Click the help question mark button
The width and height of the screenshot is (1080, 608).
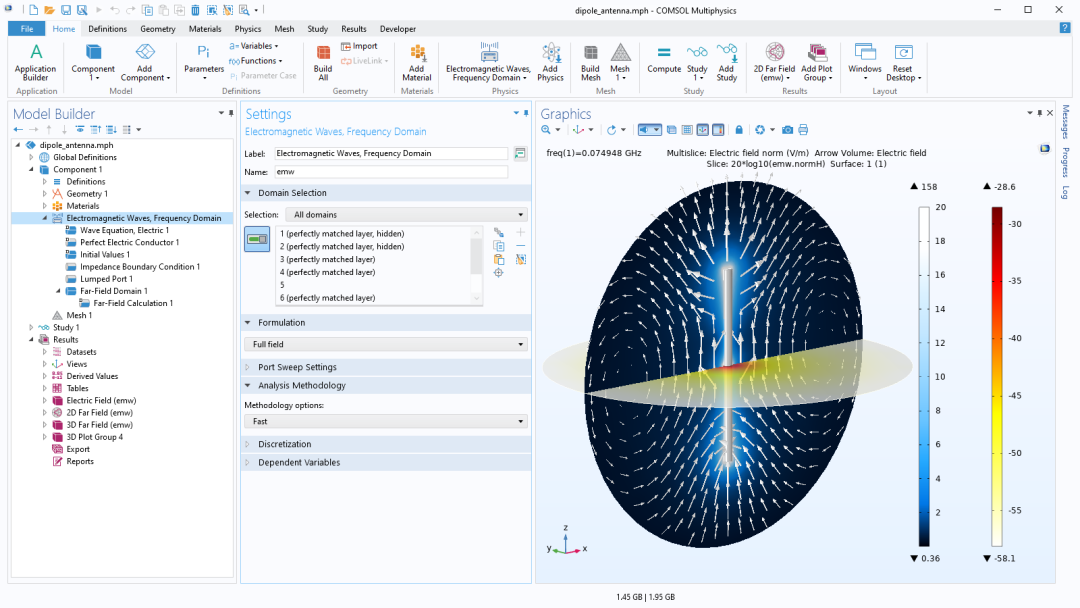point(1065,28)
